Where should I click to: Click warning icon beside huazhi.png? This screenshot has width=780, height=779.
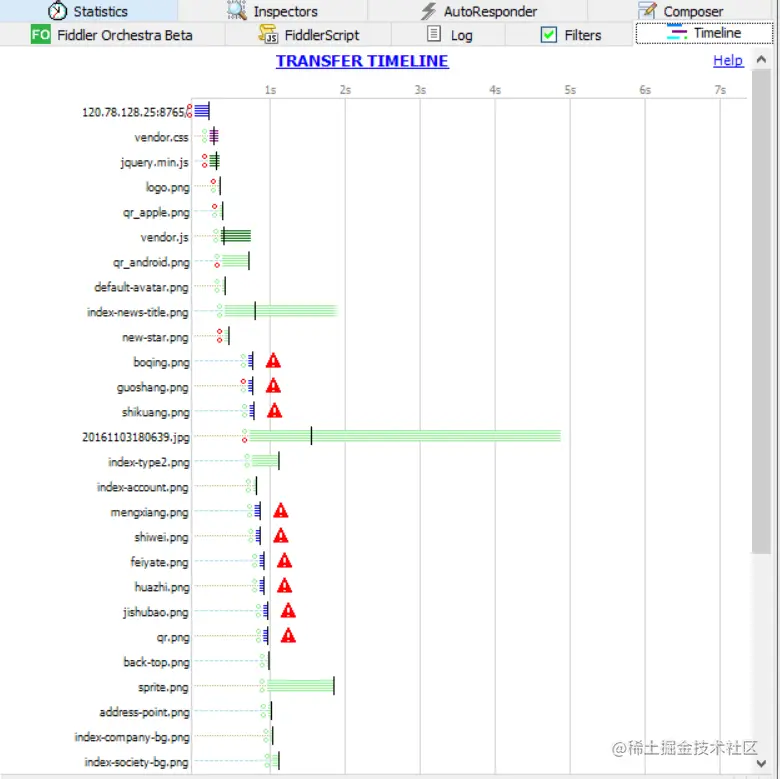[x=284, y=586]
